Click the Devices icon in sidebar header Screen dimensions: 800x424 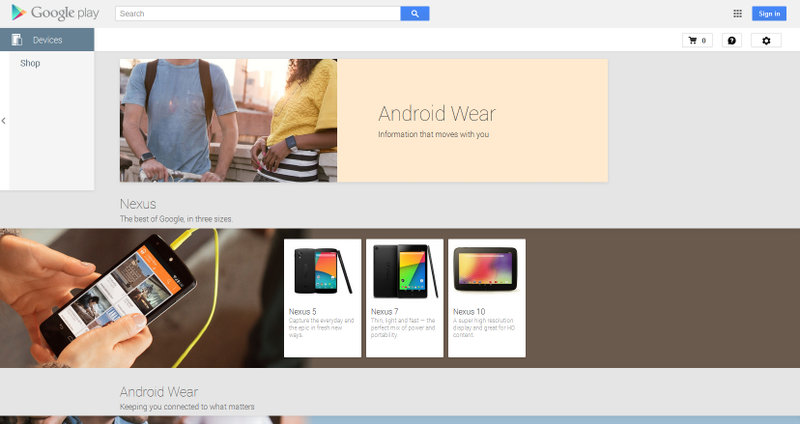17,40
